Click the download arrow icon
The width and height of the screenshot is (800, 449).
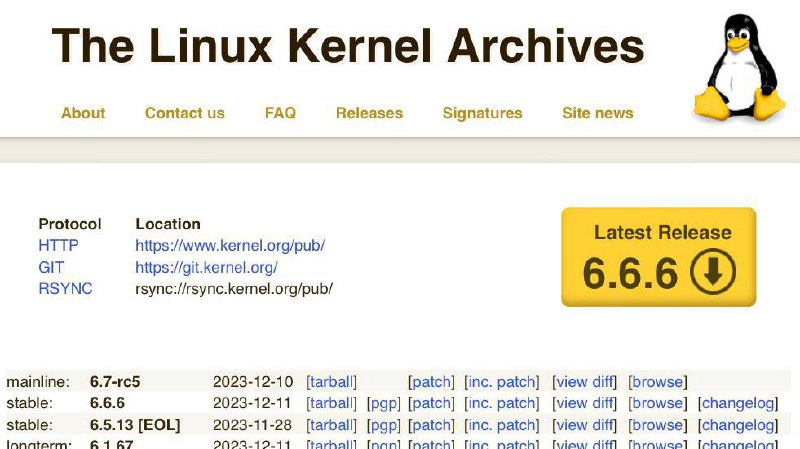(x=713, y=271)
